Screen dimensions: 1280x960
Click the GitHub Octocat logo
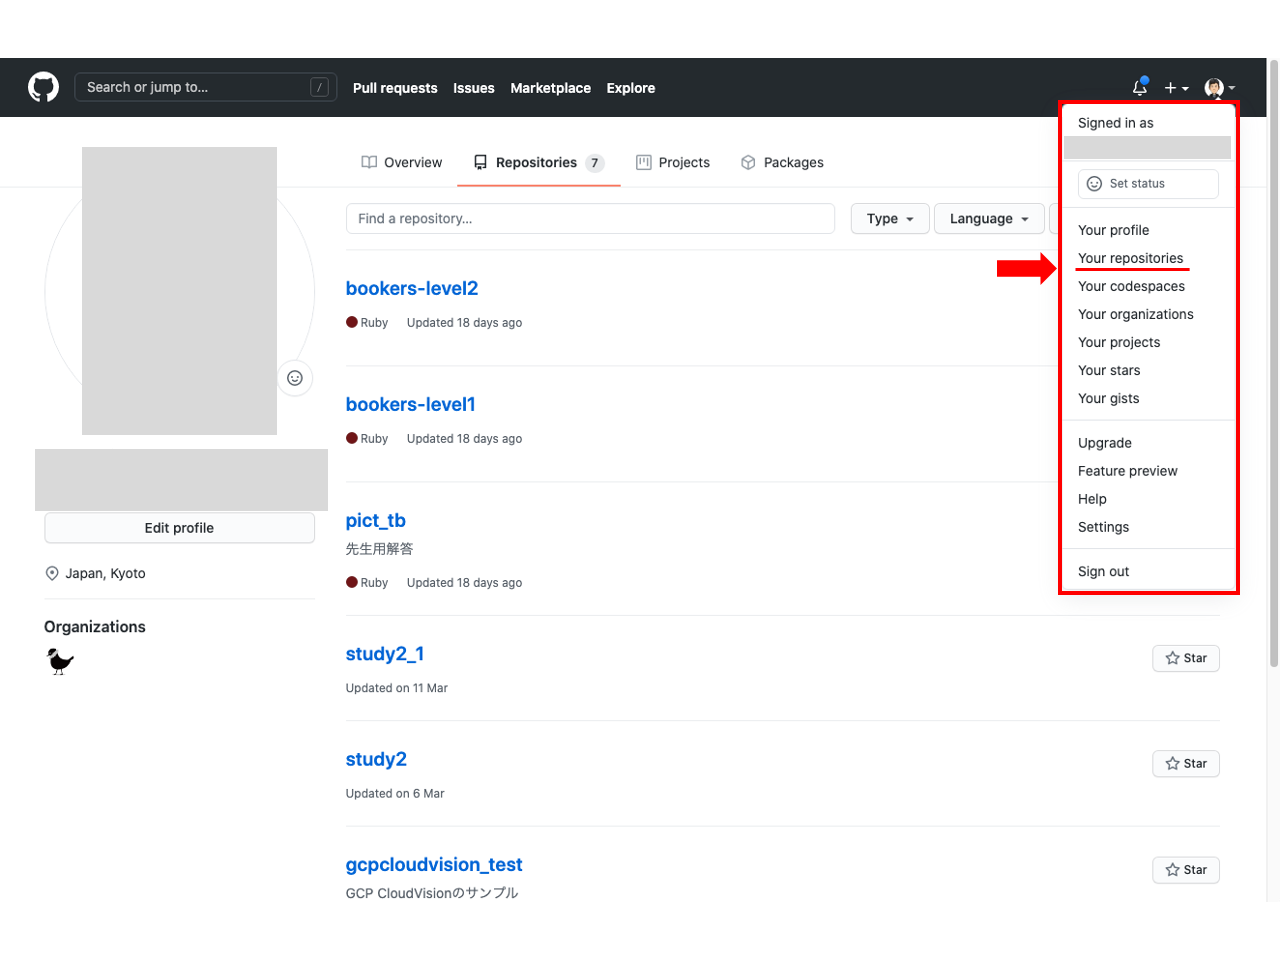pyautogui.click(x=43, y=87)
